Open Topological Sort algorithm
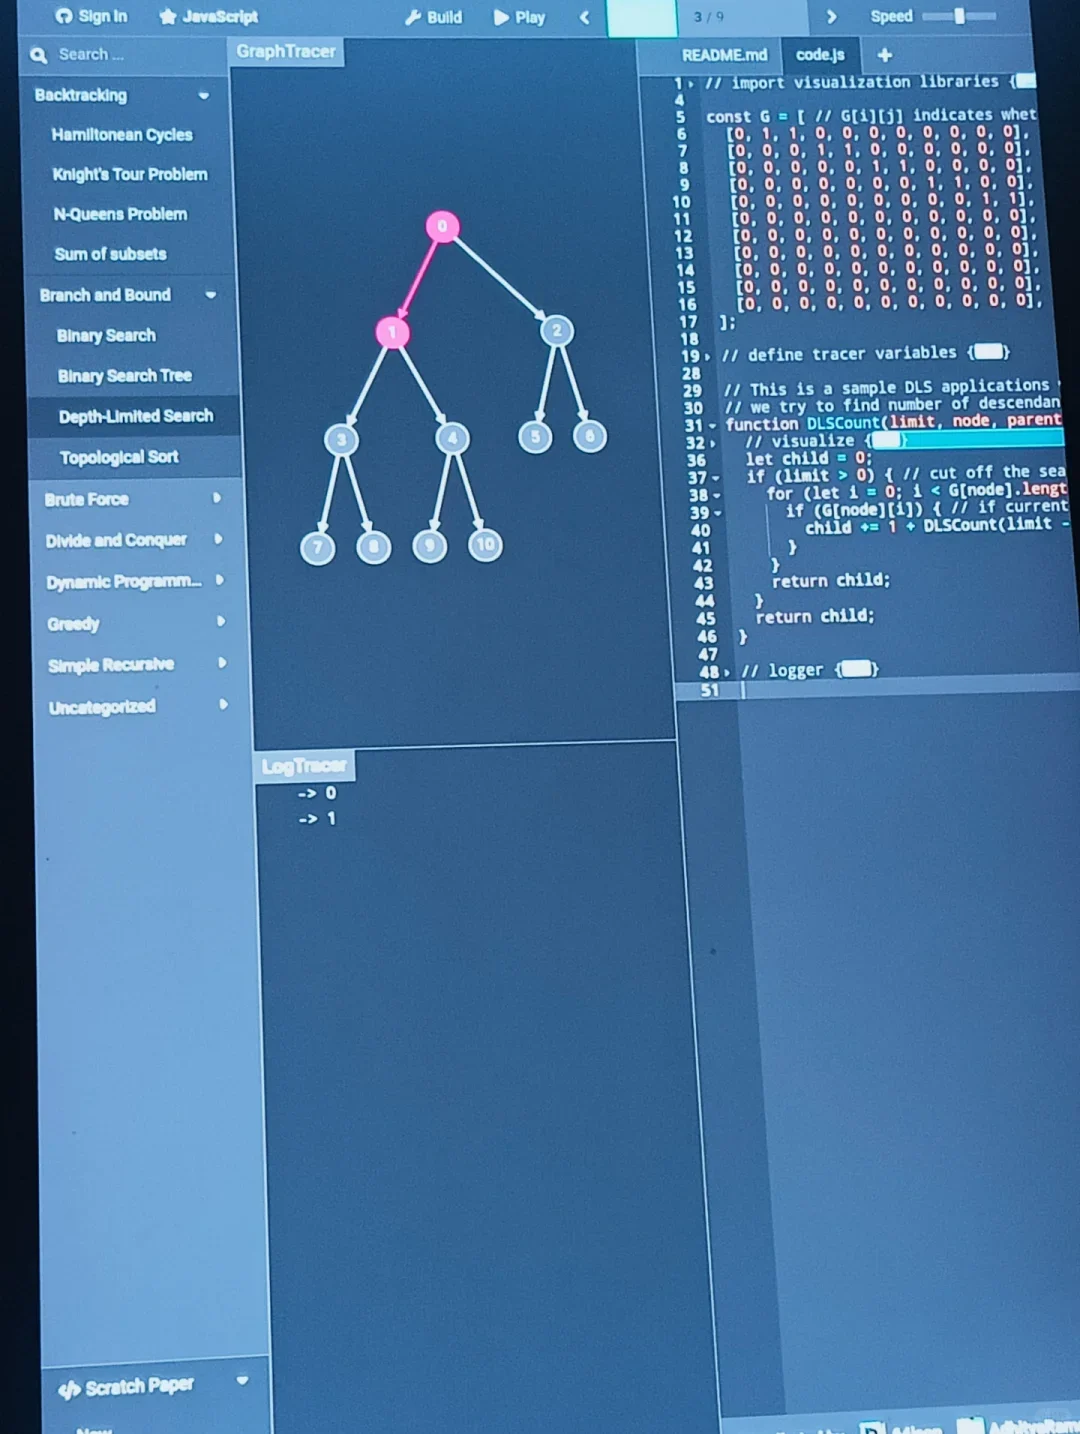1080x1434 pixels. (x=119, y=457)
